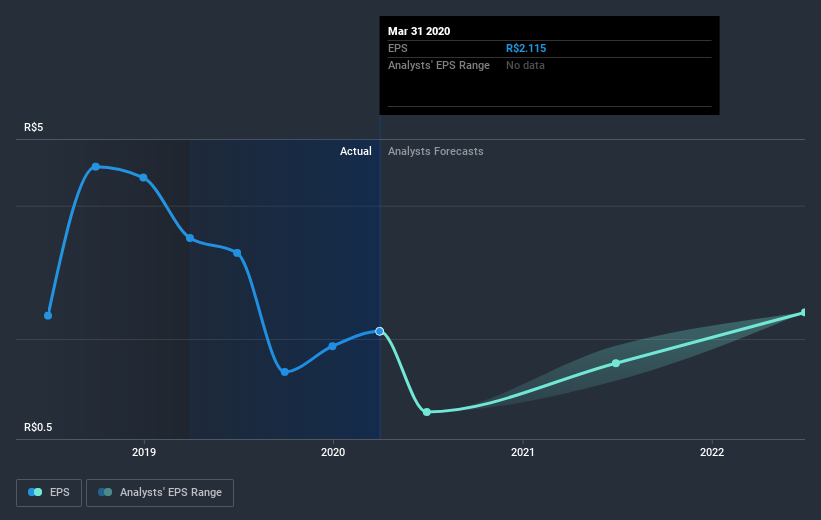The height and width of the screenshot is (520, 821).
Task: Click the Analysts' EPS Range legend color swatch
Action: point(105,492)
